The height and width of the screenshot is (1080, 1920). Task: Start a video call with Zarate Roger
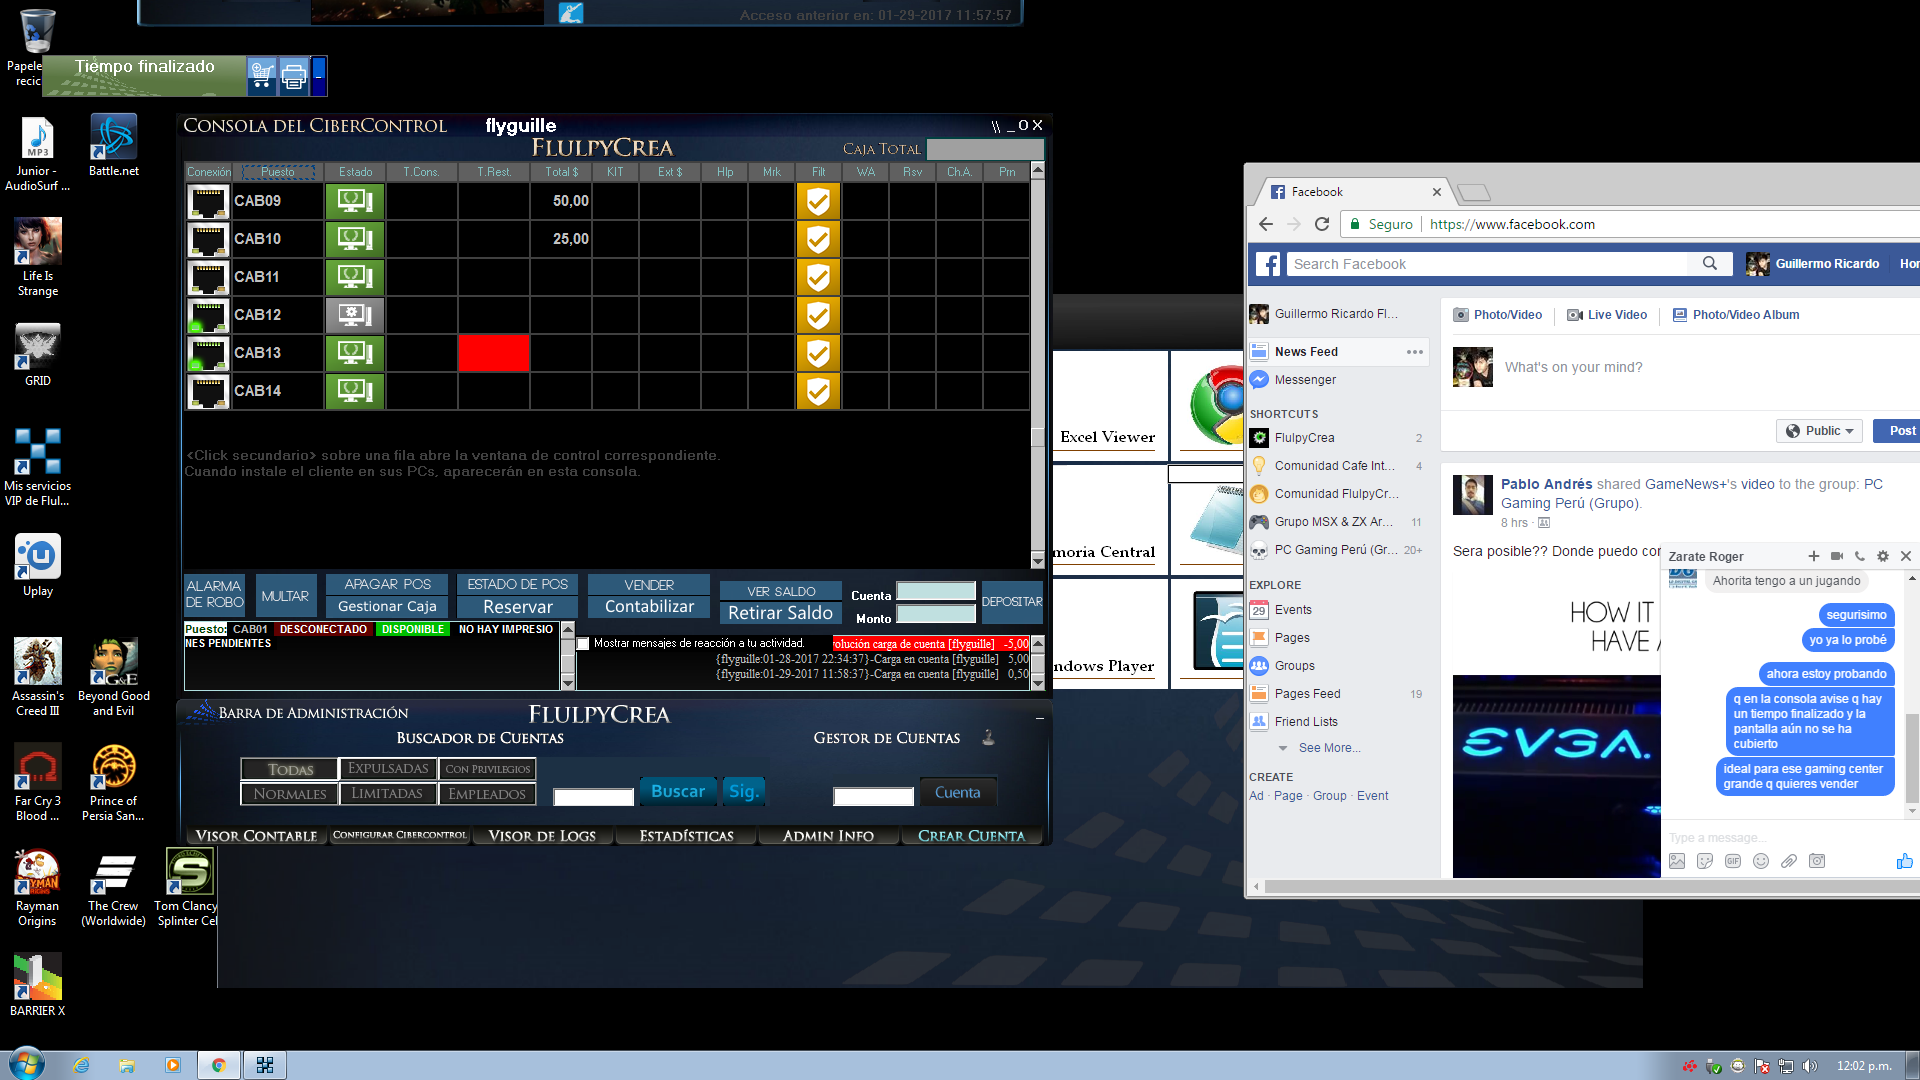pos(1836,556)
